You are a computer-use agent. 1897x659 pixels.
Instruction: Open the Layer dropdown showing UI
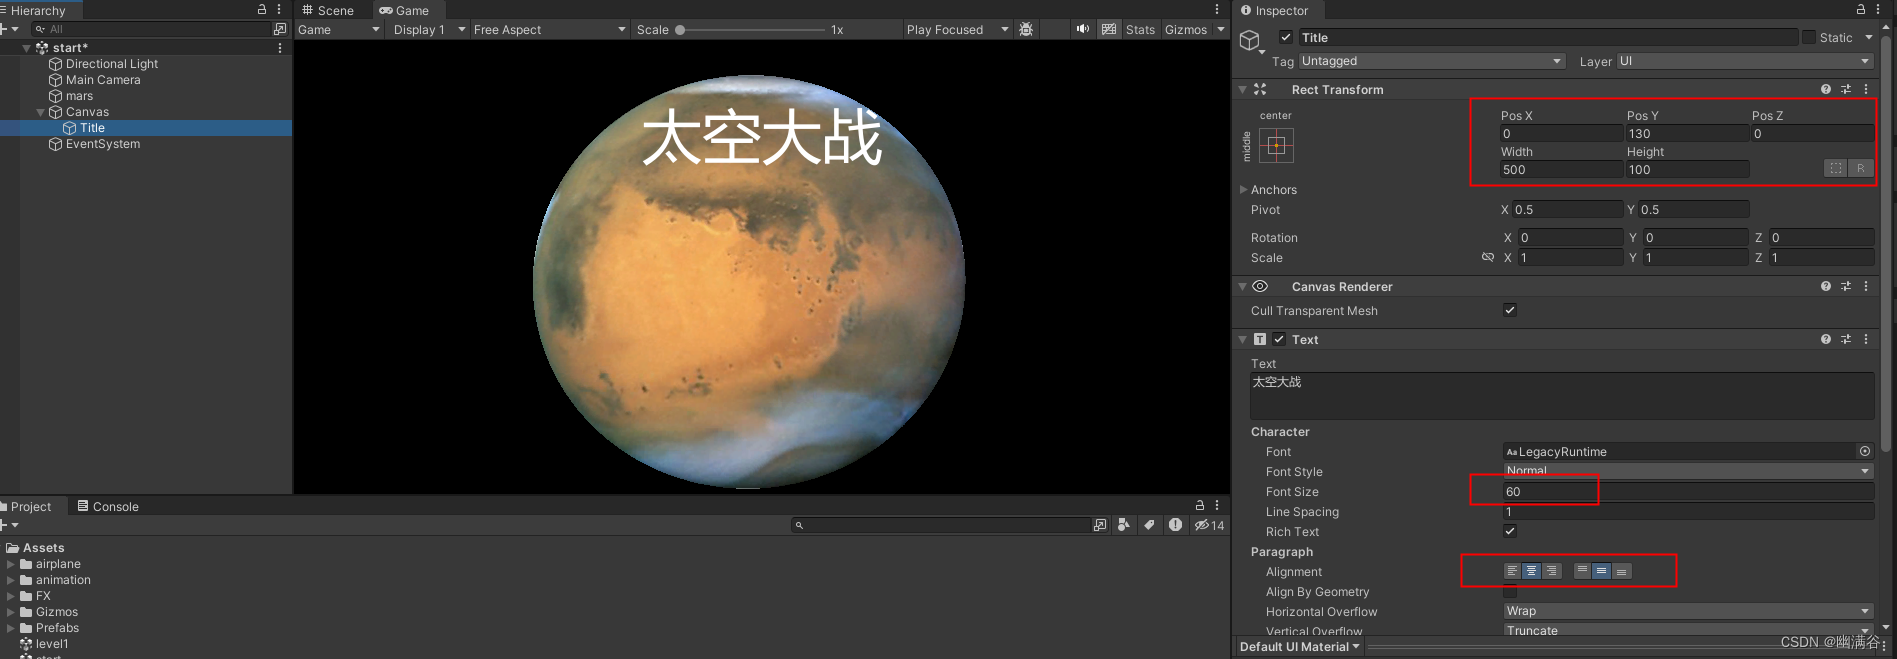tap(1745, 61)
